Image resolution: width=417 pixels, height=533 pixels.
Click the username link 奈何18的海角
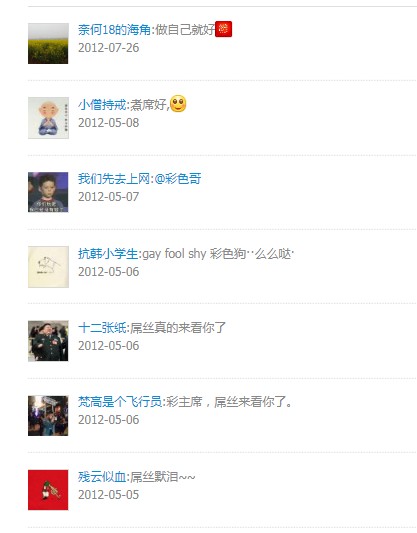[114, 30]
